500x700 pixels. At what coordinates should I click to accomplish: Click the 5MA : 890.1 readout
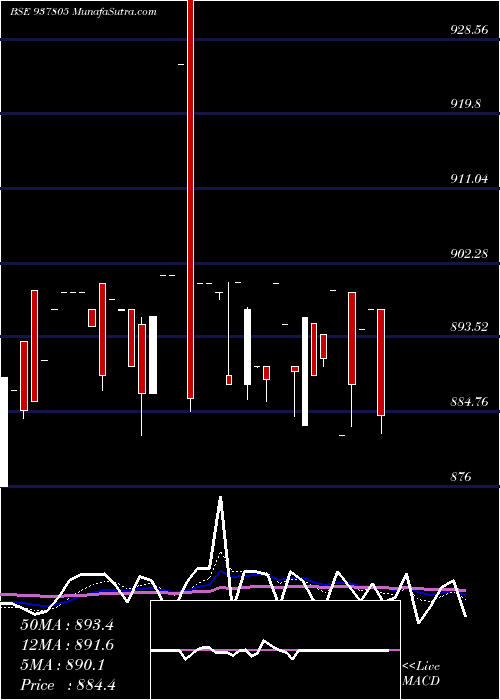(x=62, y=665)
